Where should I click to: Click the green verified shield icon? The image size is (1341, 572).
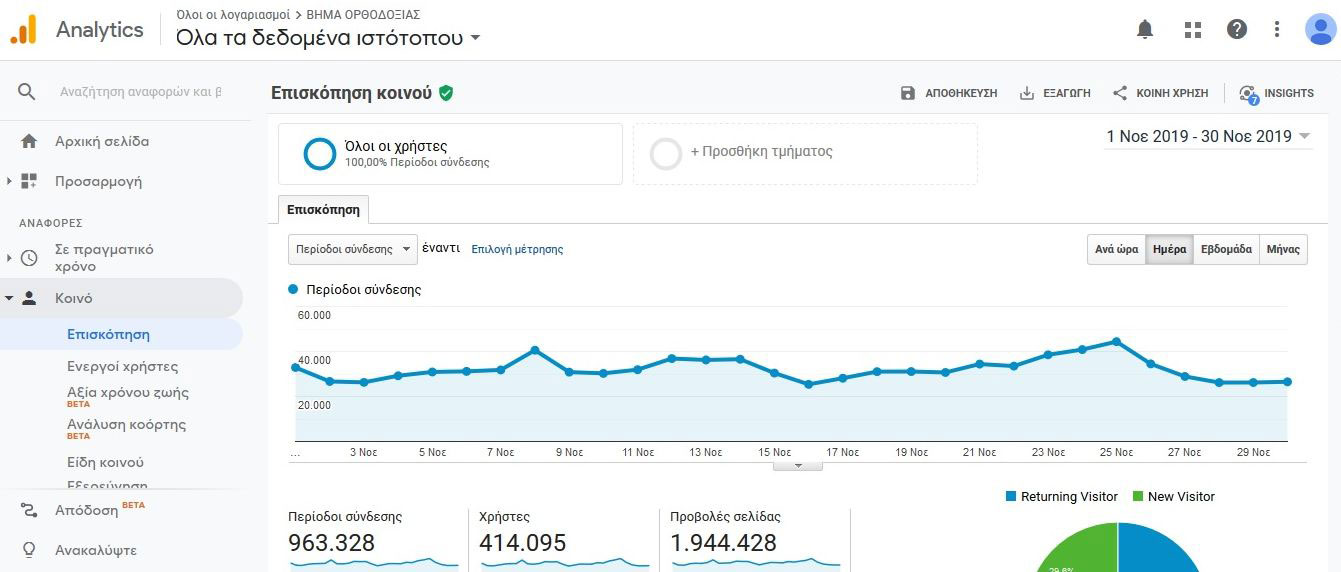coord(446,93)
